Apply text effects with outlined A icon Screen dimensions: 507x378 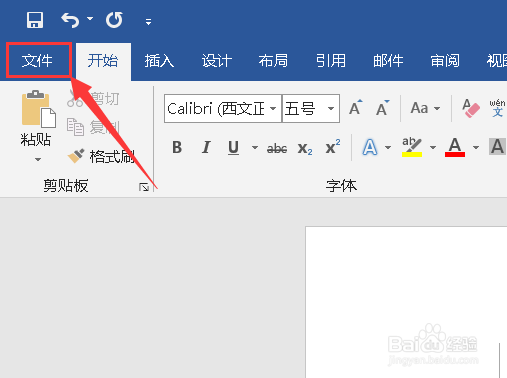[x=370, y=147]
